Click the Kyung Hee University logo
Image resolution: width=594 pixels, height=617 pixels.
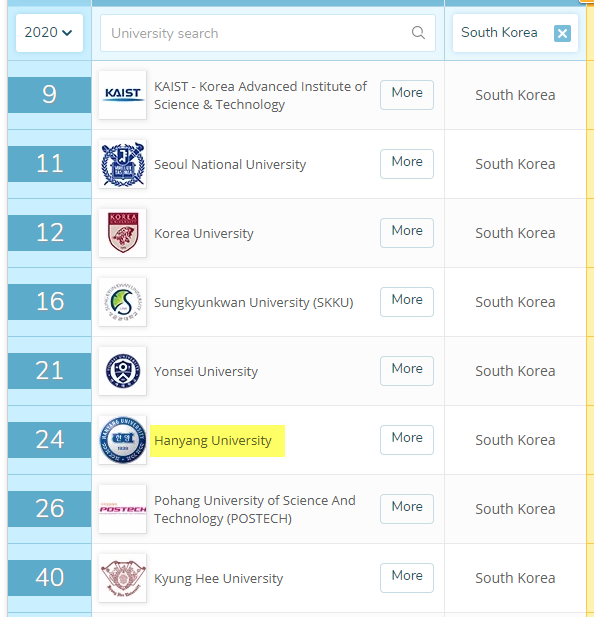(122, 578)
